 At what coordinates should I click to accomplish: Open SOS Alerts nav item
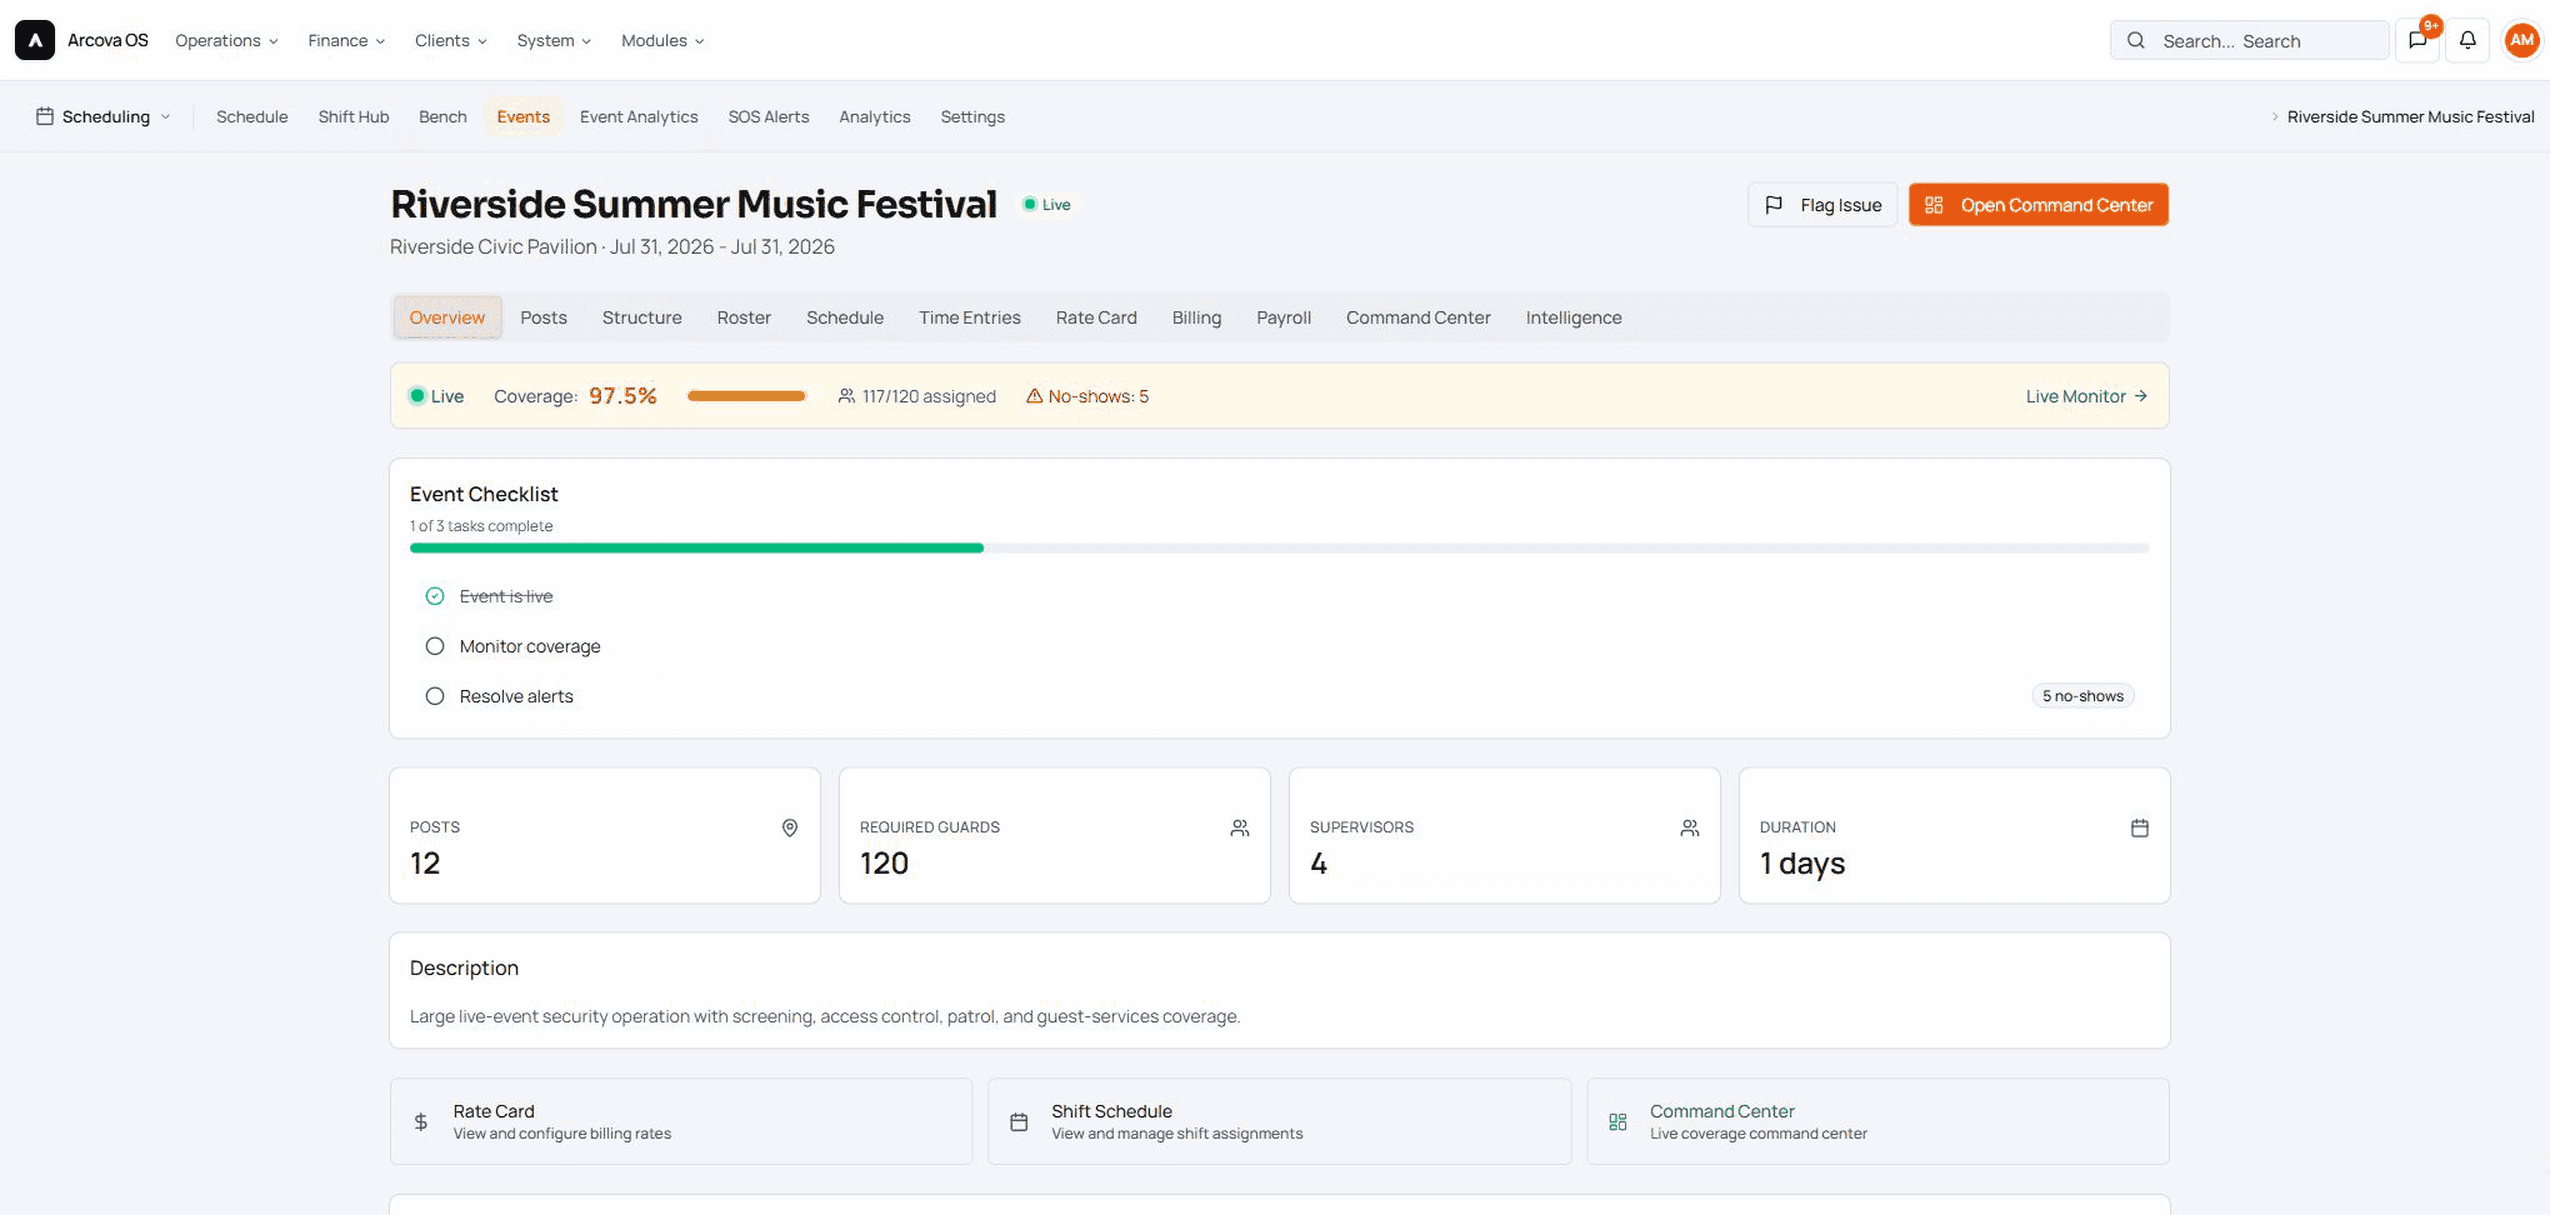pyautogui.click(x=768, y=116)
